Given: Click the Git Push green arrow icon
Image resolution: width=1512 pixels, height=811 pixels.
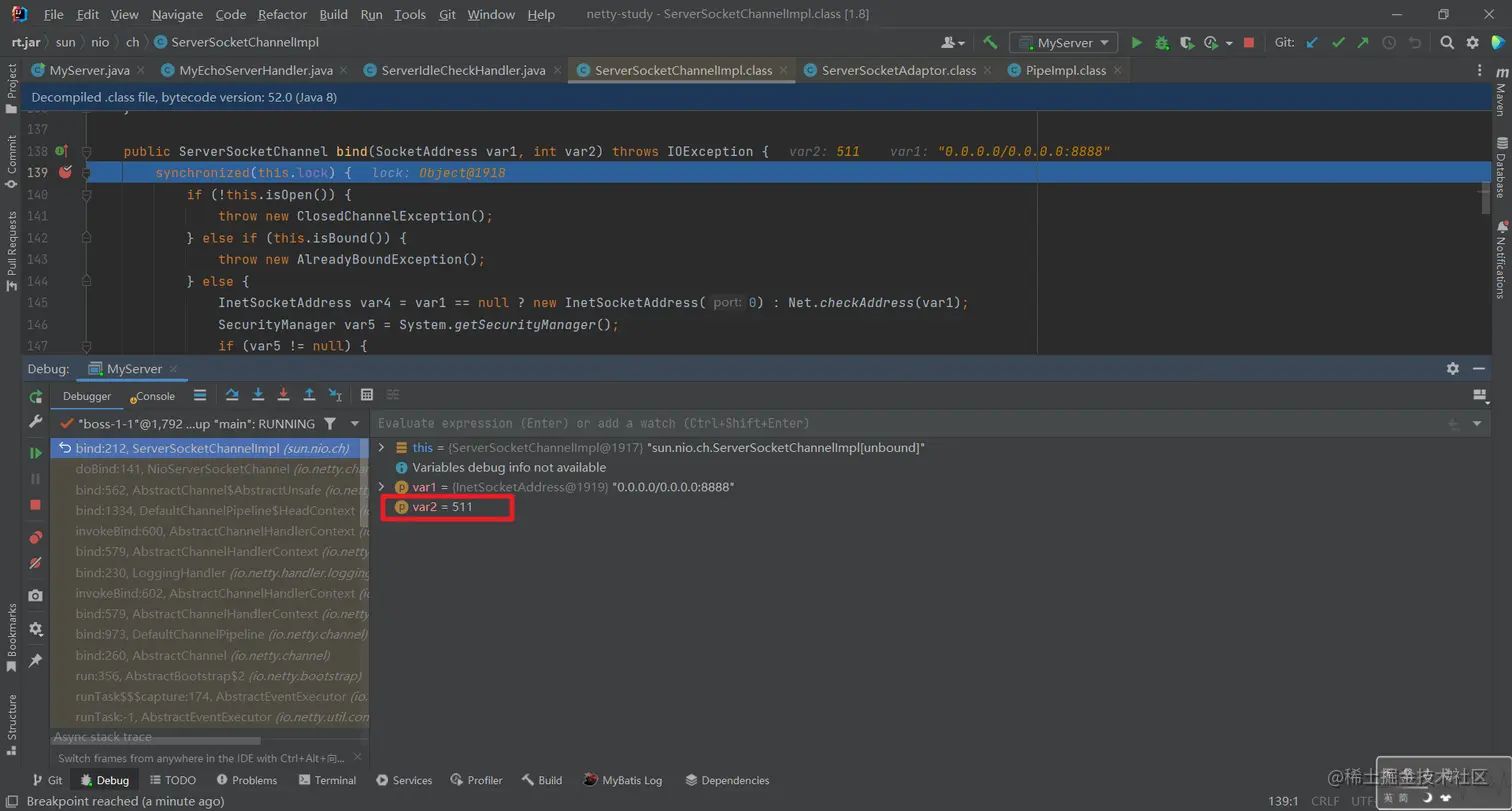Looking at the screenshot, I should (x=1363, y=43).
